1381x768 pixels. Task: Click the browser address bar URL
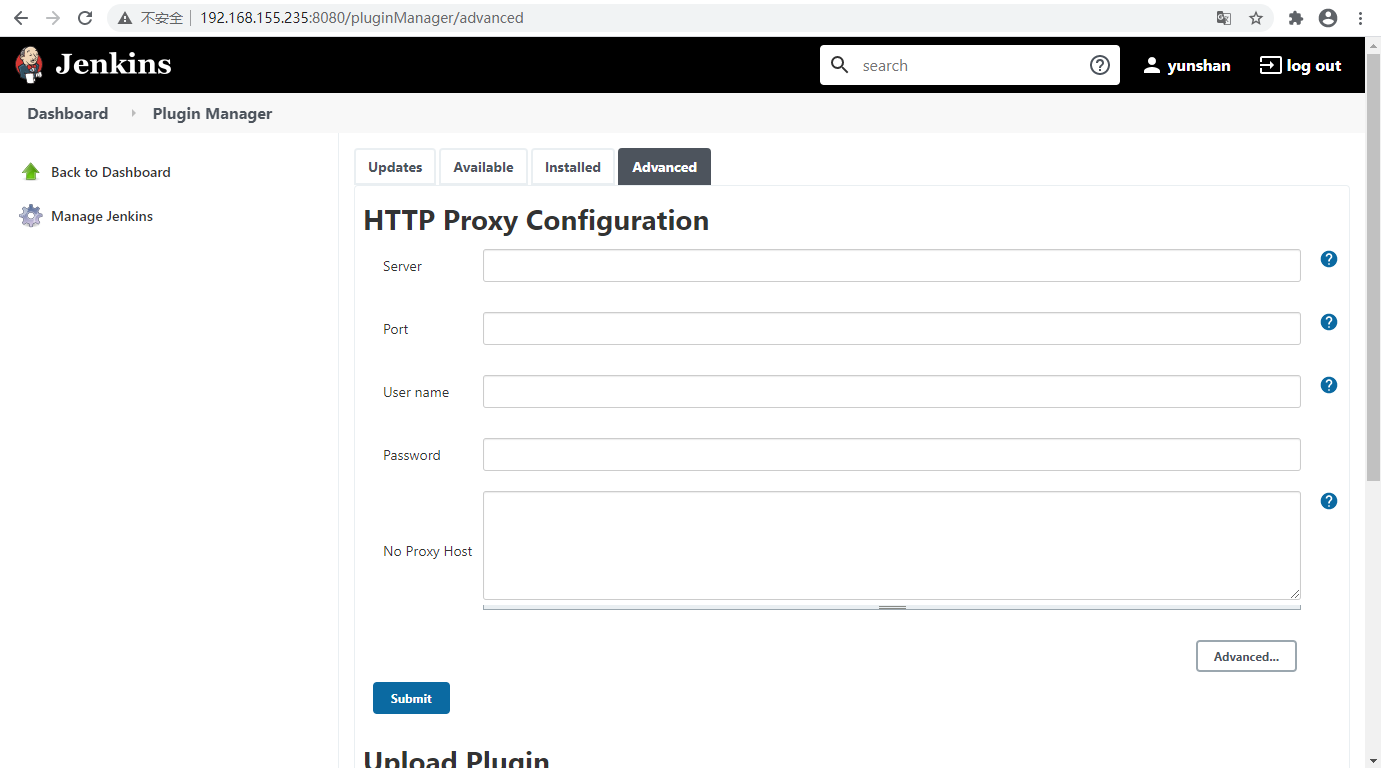pyautogui.click(x=361, y=18)
